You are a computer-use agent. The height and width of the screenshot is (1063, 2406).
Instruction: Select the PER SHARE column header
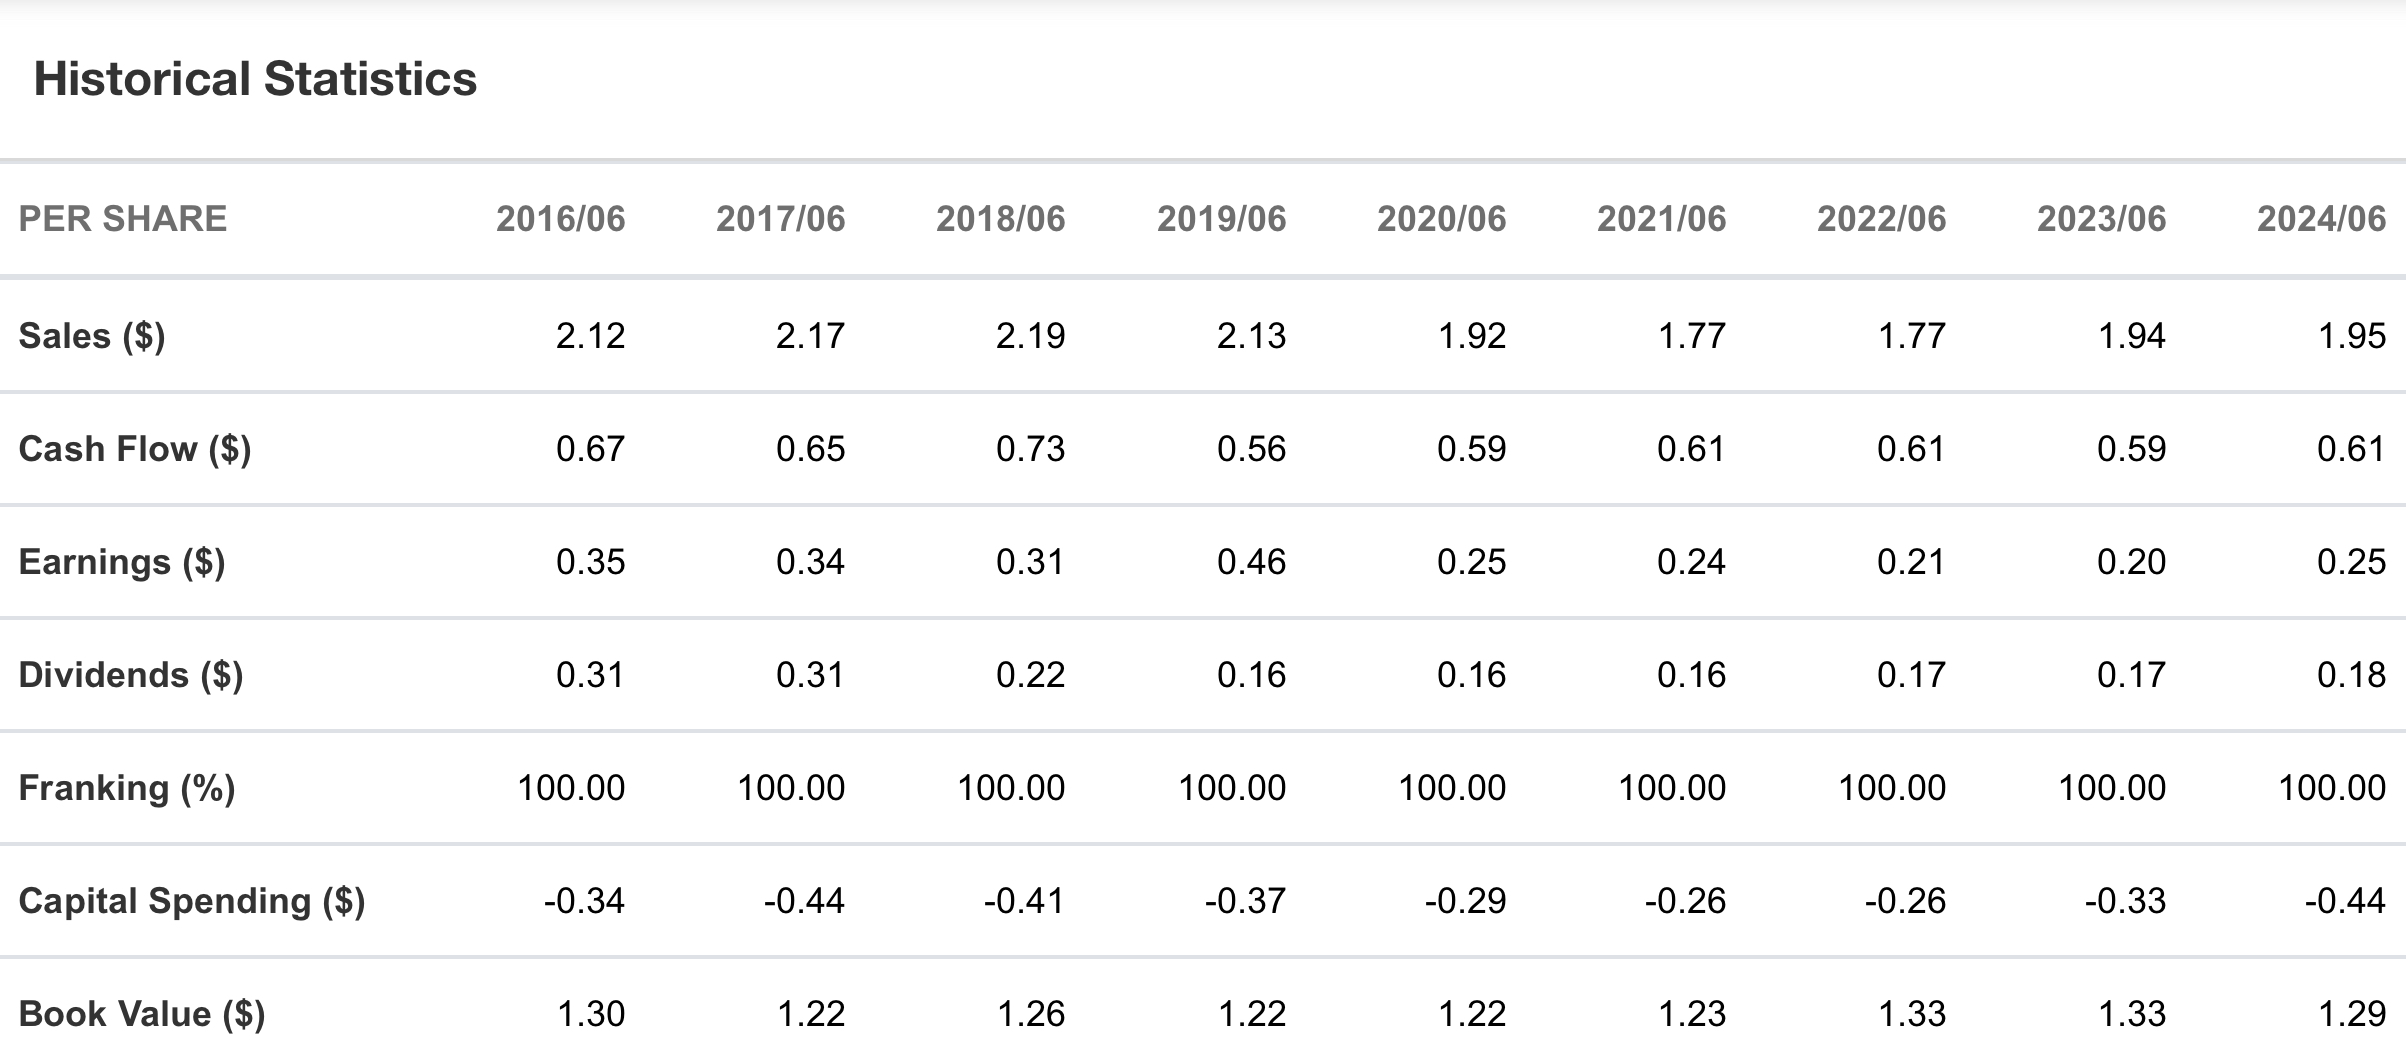click(123, 219)
